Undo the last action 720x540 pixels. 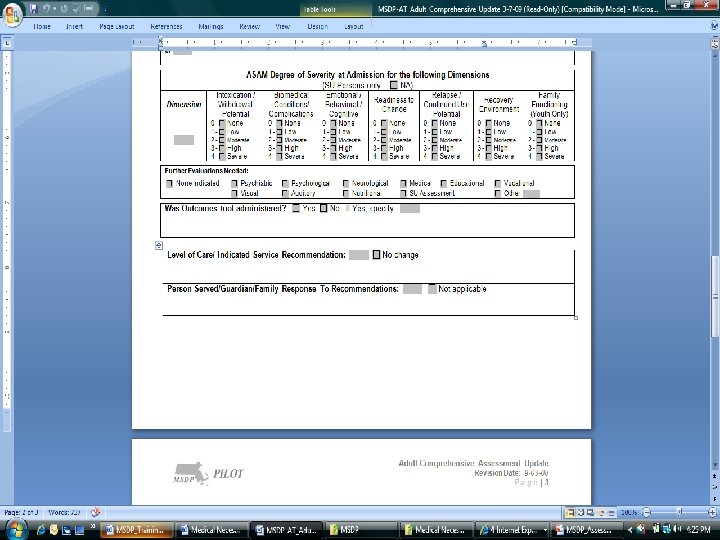(46, 8)
